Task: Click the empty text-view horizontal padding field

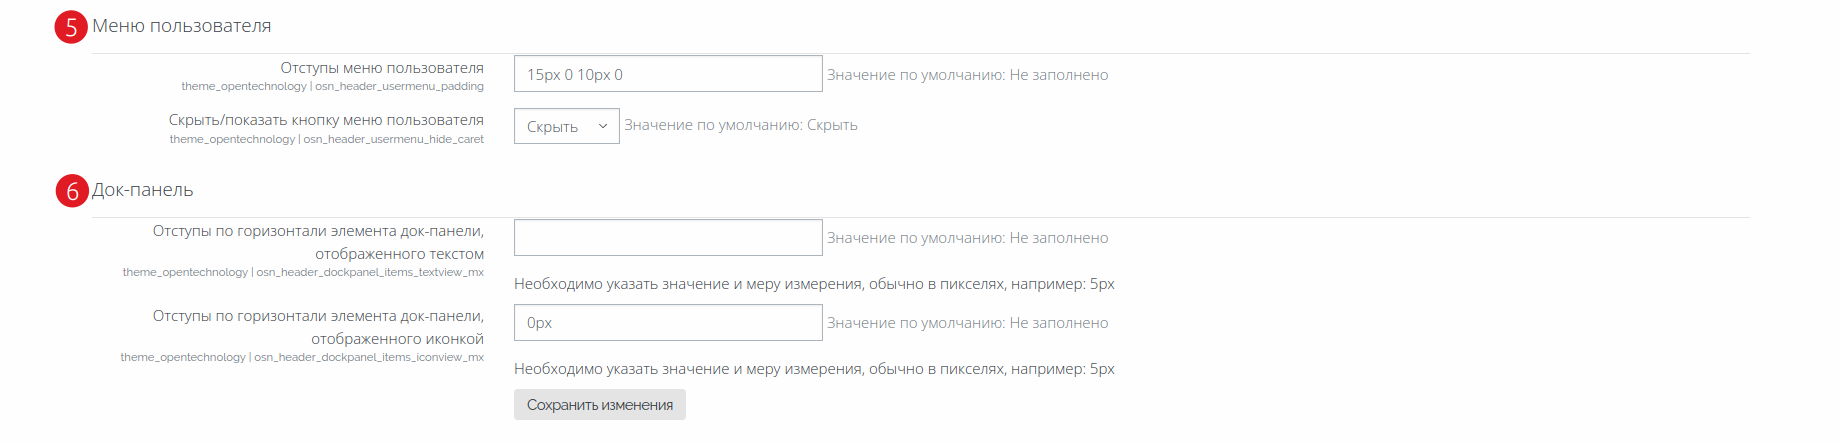Action: 668,238
